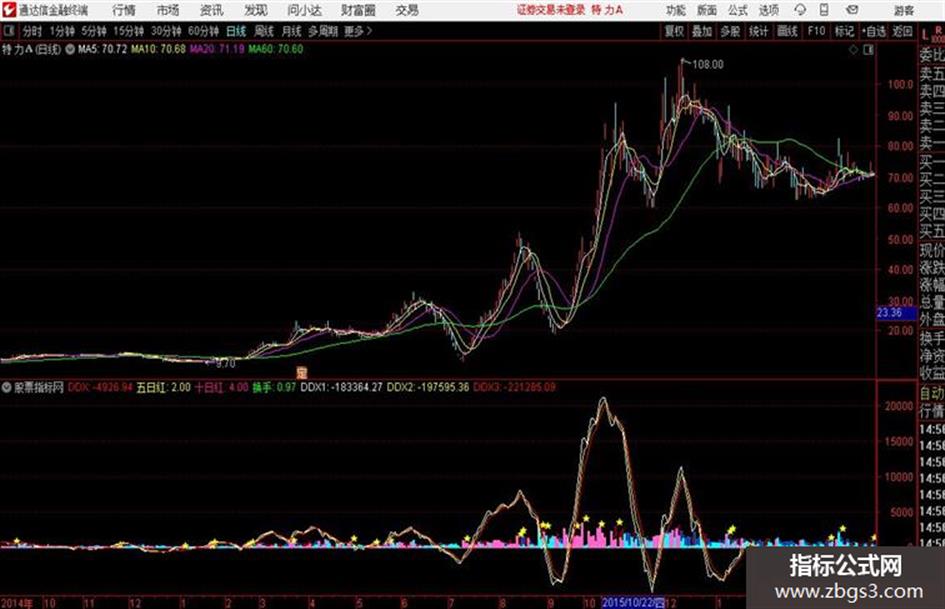Switch to the 分时 period tab
The width and height of the screenshot is (945, 609).
coord(33,31)
